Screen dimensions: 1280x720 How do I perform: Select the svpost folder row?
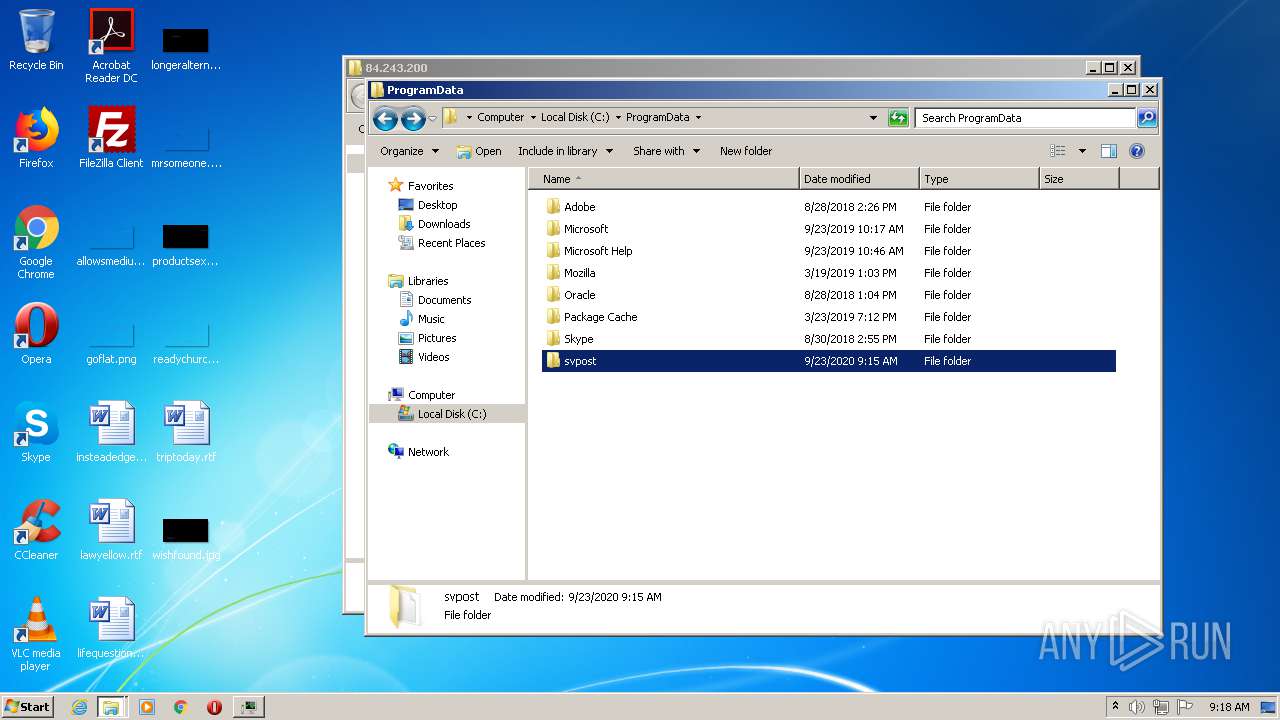pos(829,361)
